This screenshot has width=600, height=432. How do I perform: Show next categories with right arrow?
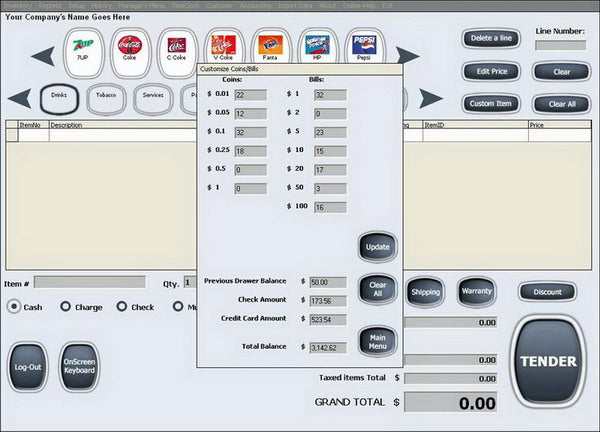431,99
